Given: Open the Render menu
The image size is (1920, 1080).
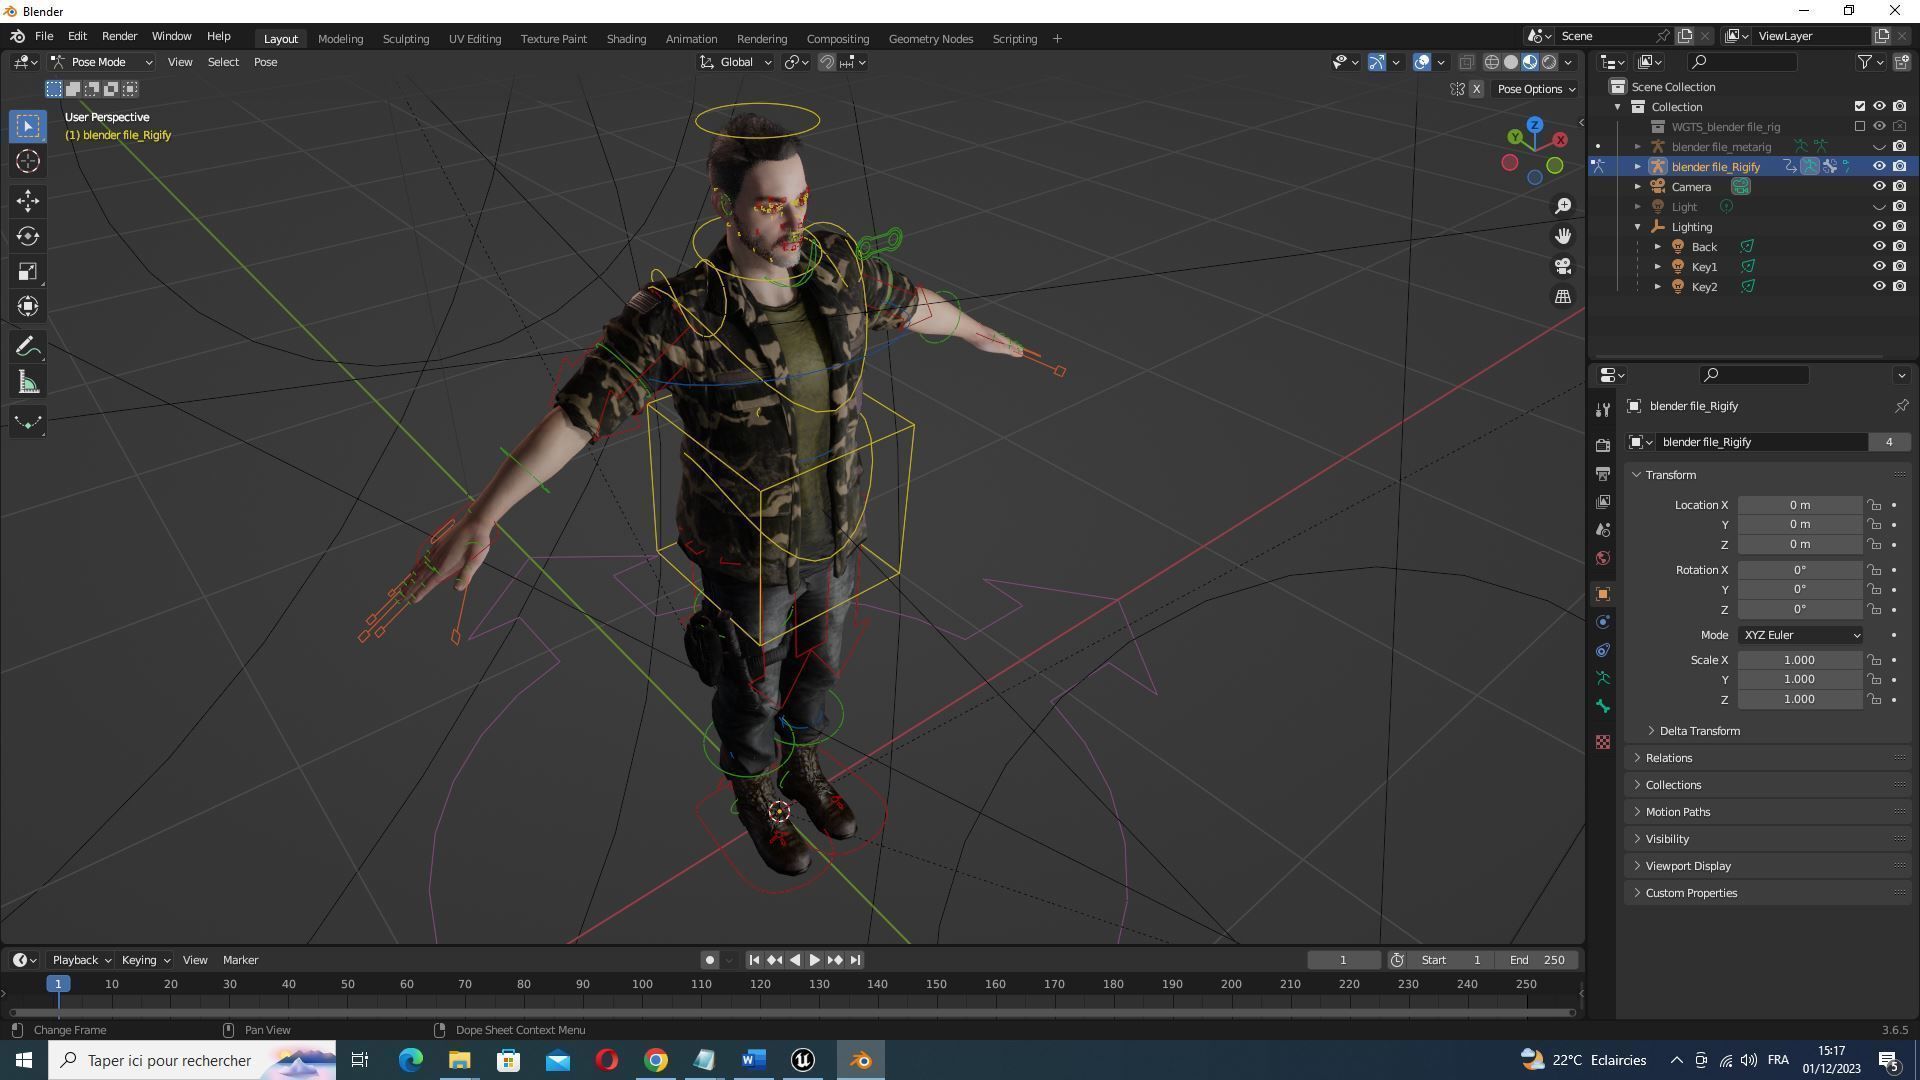Looking at the screenshot, I should [x=119, y=36].
